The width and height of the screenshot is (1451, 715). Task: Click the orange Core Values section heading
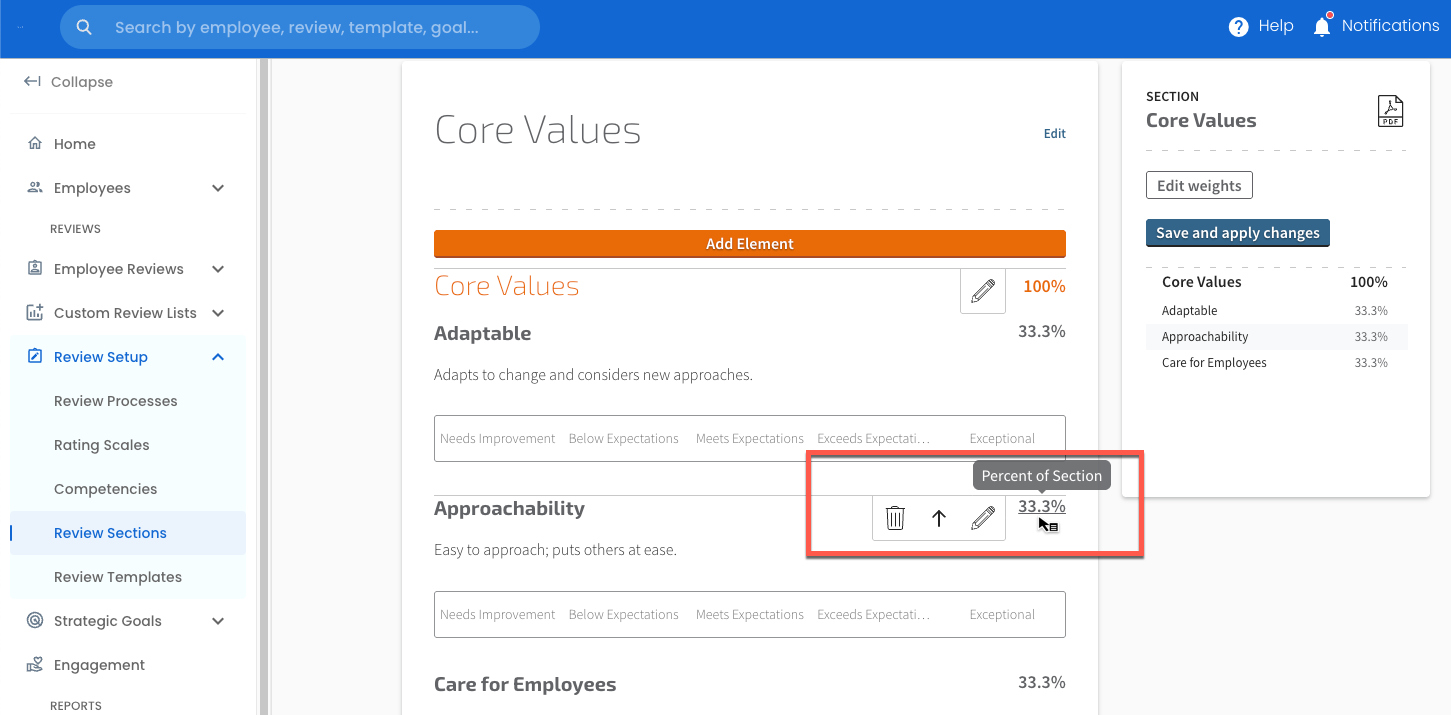point(506,286)
